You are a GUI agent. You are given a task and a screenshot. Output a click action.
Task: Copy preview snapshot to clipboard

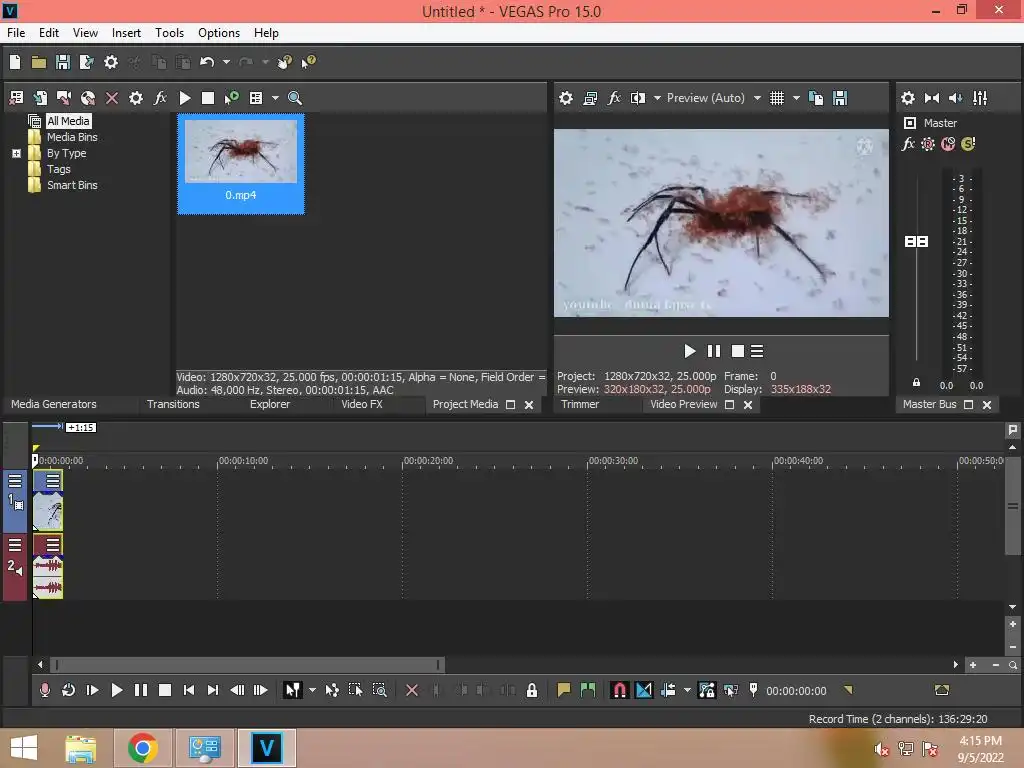point(816,98)
